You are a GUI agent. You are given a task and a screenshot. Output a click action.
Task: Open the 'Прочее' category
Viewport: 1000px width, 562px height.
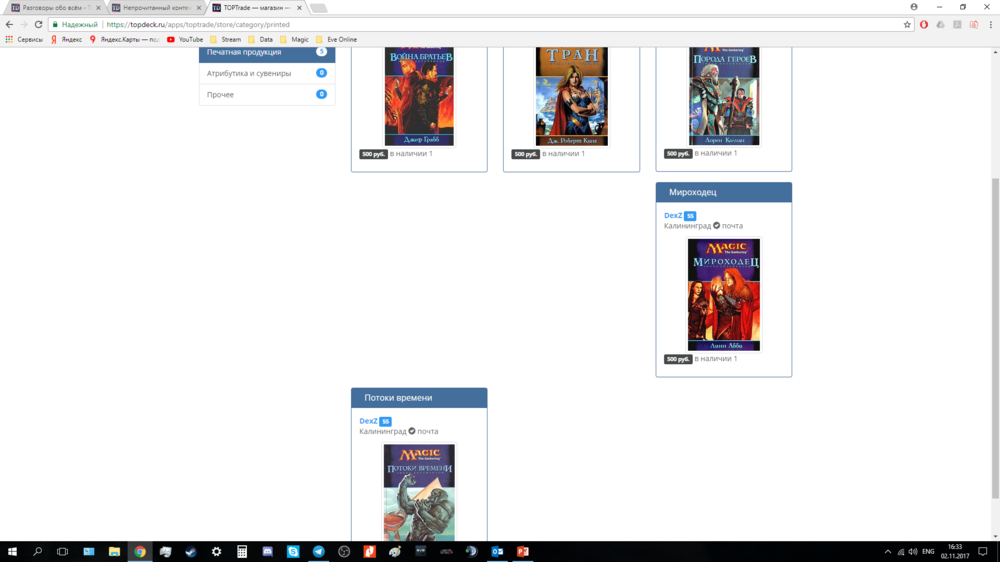(220, 95)
